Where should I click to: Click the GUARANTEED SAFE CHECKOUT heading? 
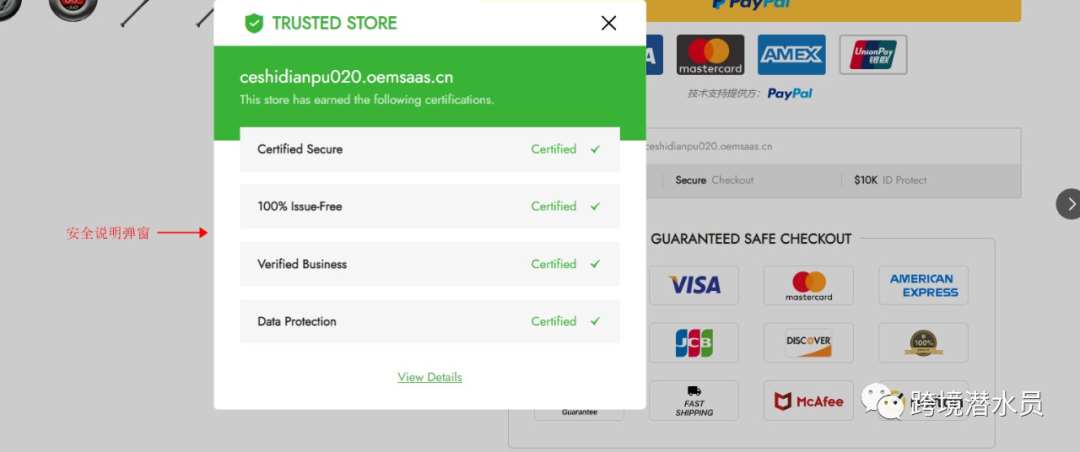tap(751, 239)
